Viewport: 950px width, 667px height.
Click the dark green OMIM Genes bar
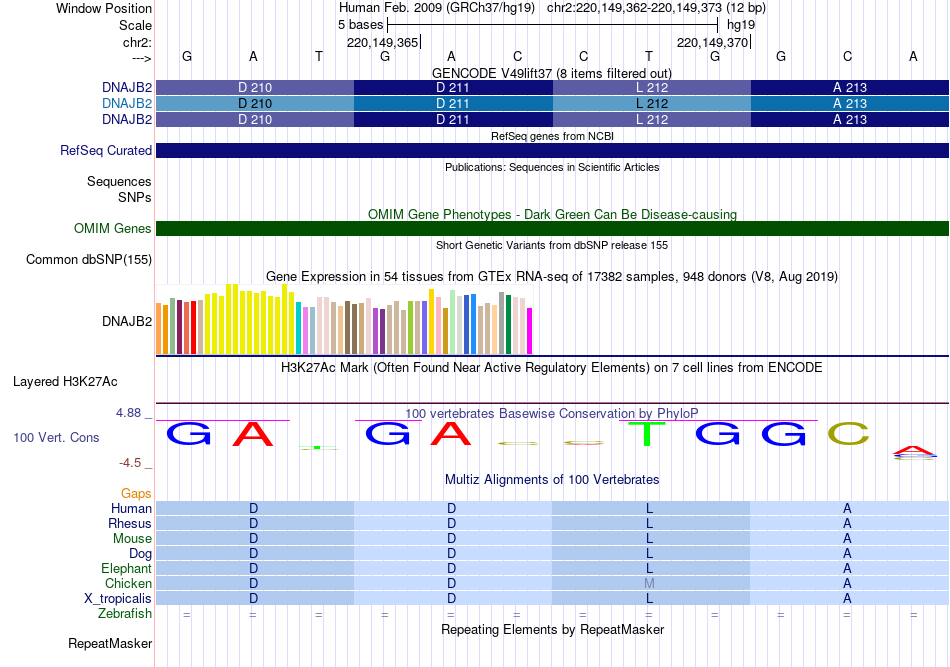click(x=552, y=228)
